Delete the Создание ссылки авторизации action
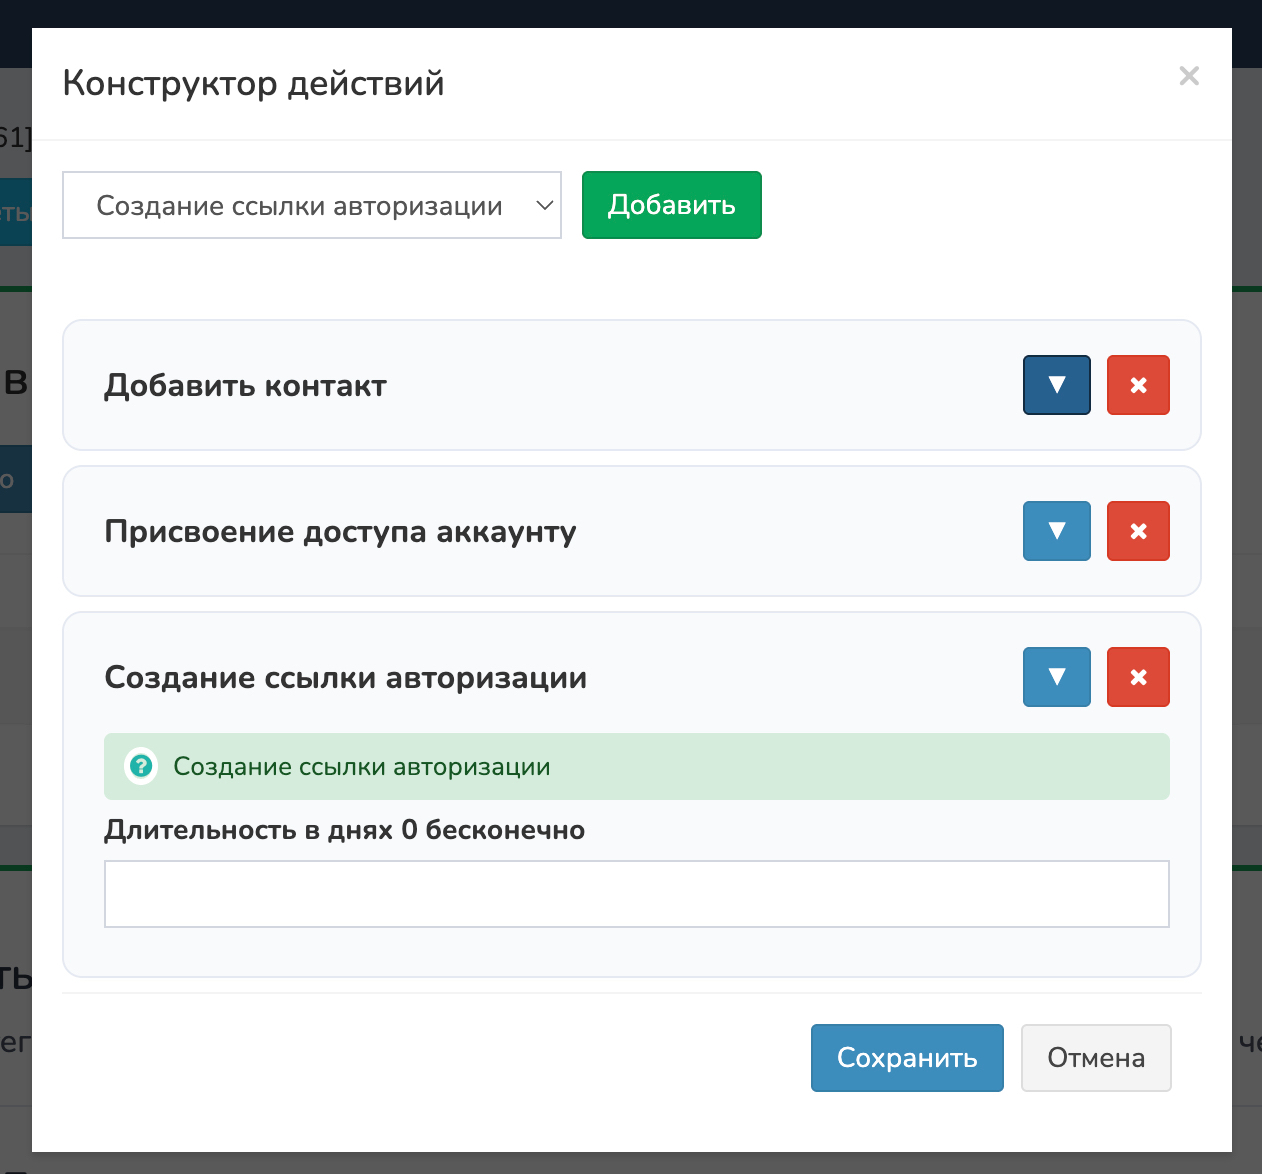Image resolution: width=1262 pixels, height=1174 pixels. [x=1137, y=677]
